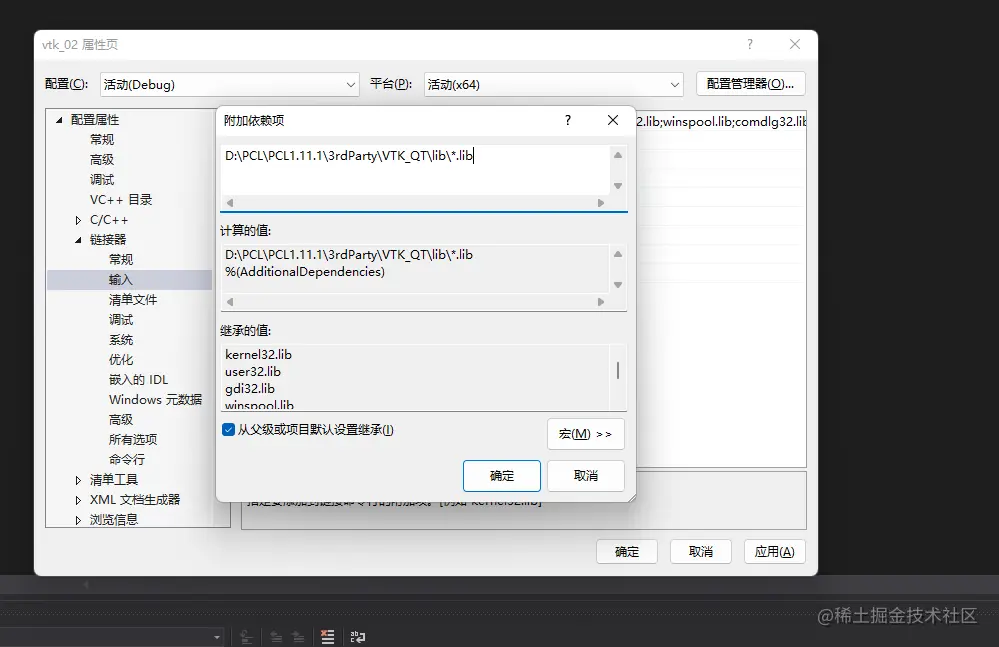The width and height of the screenshot is (999, 647).
Task: Toggle 从父级或项目默认设置继承 checkbox
Action: pos(228,430)
